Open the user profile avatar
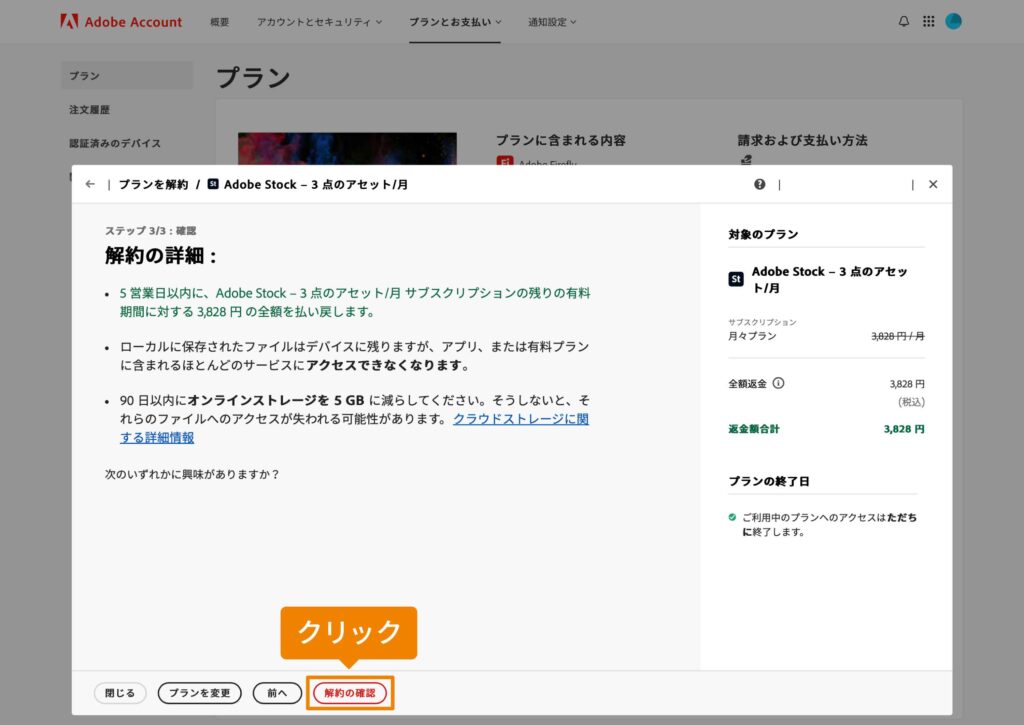Image resolution: width=1024 pixels, height=725 pixels. click(x=953, y=22)
